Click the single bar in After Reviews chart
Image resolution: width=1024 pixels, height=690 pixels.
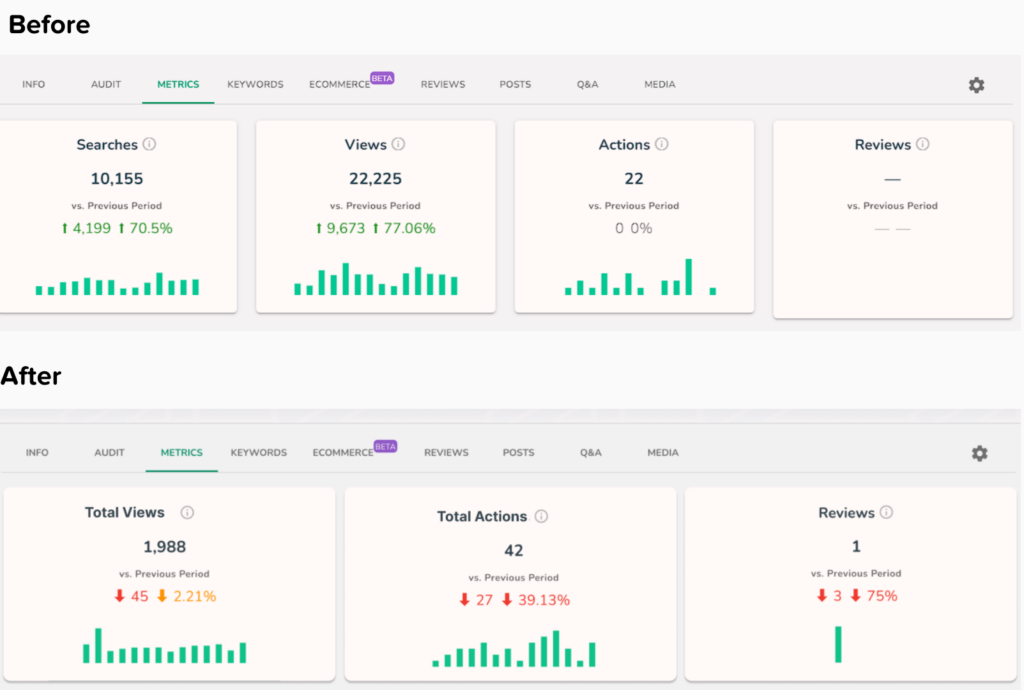838,644
